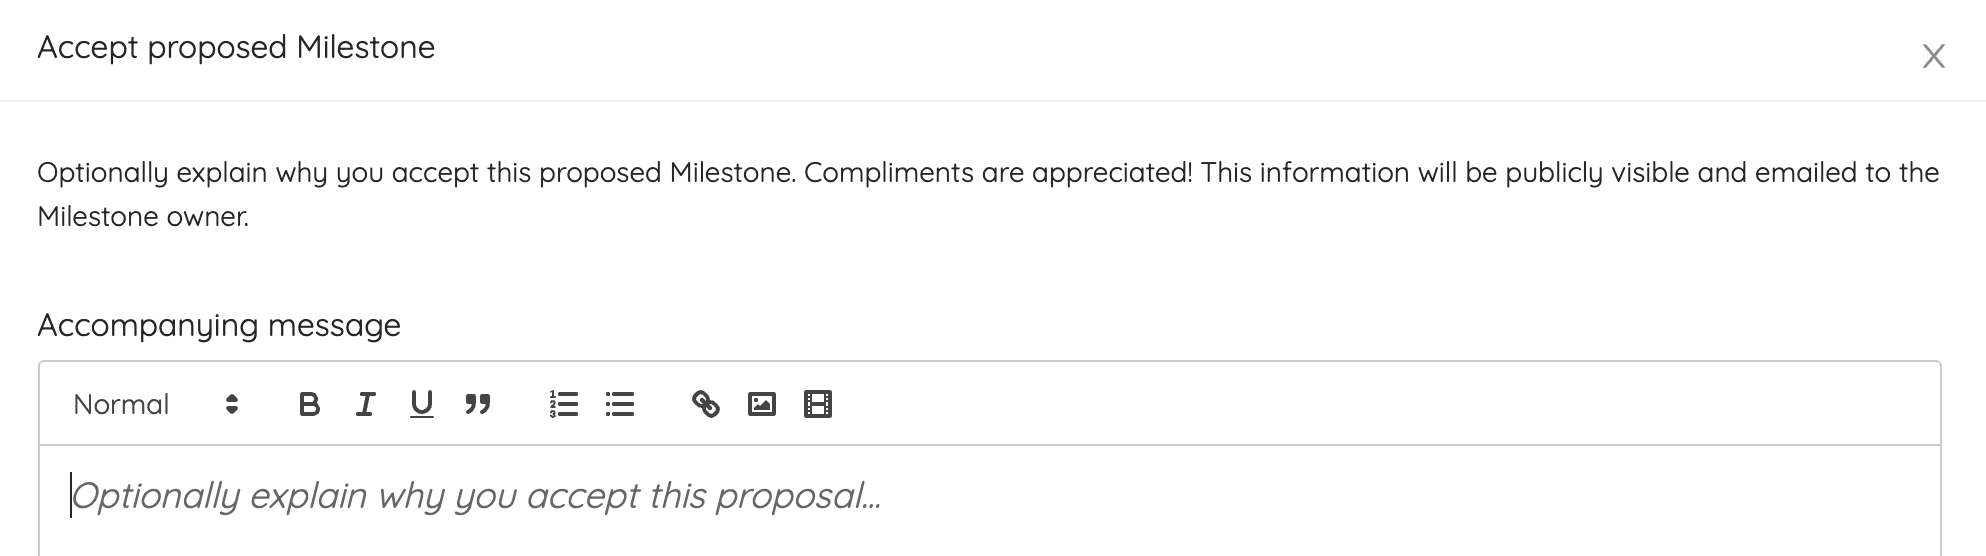Viewport: 1986px width, 556px height.
Task: Click the up-down arrows beside Normal
Action: 232,404
